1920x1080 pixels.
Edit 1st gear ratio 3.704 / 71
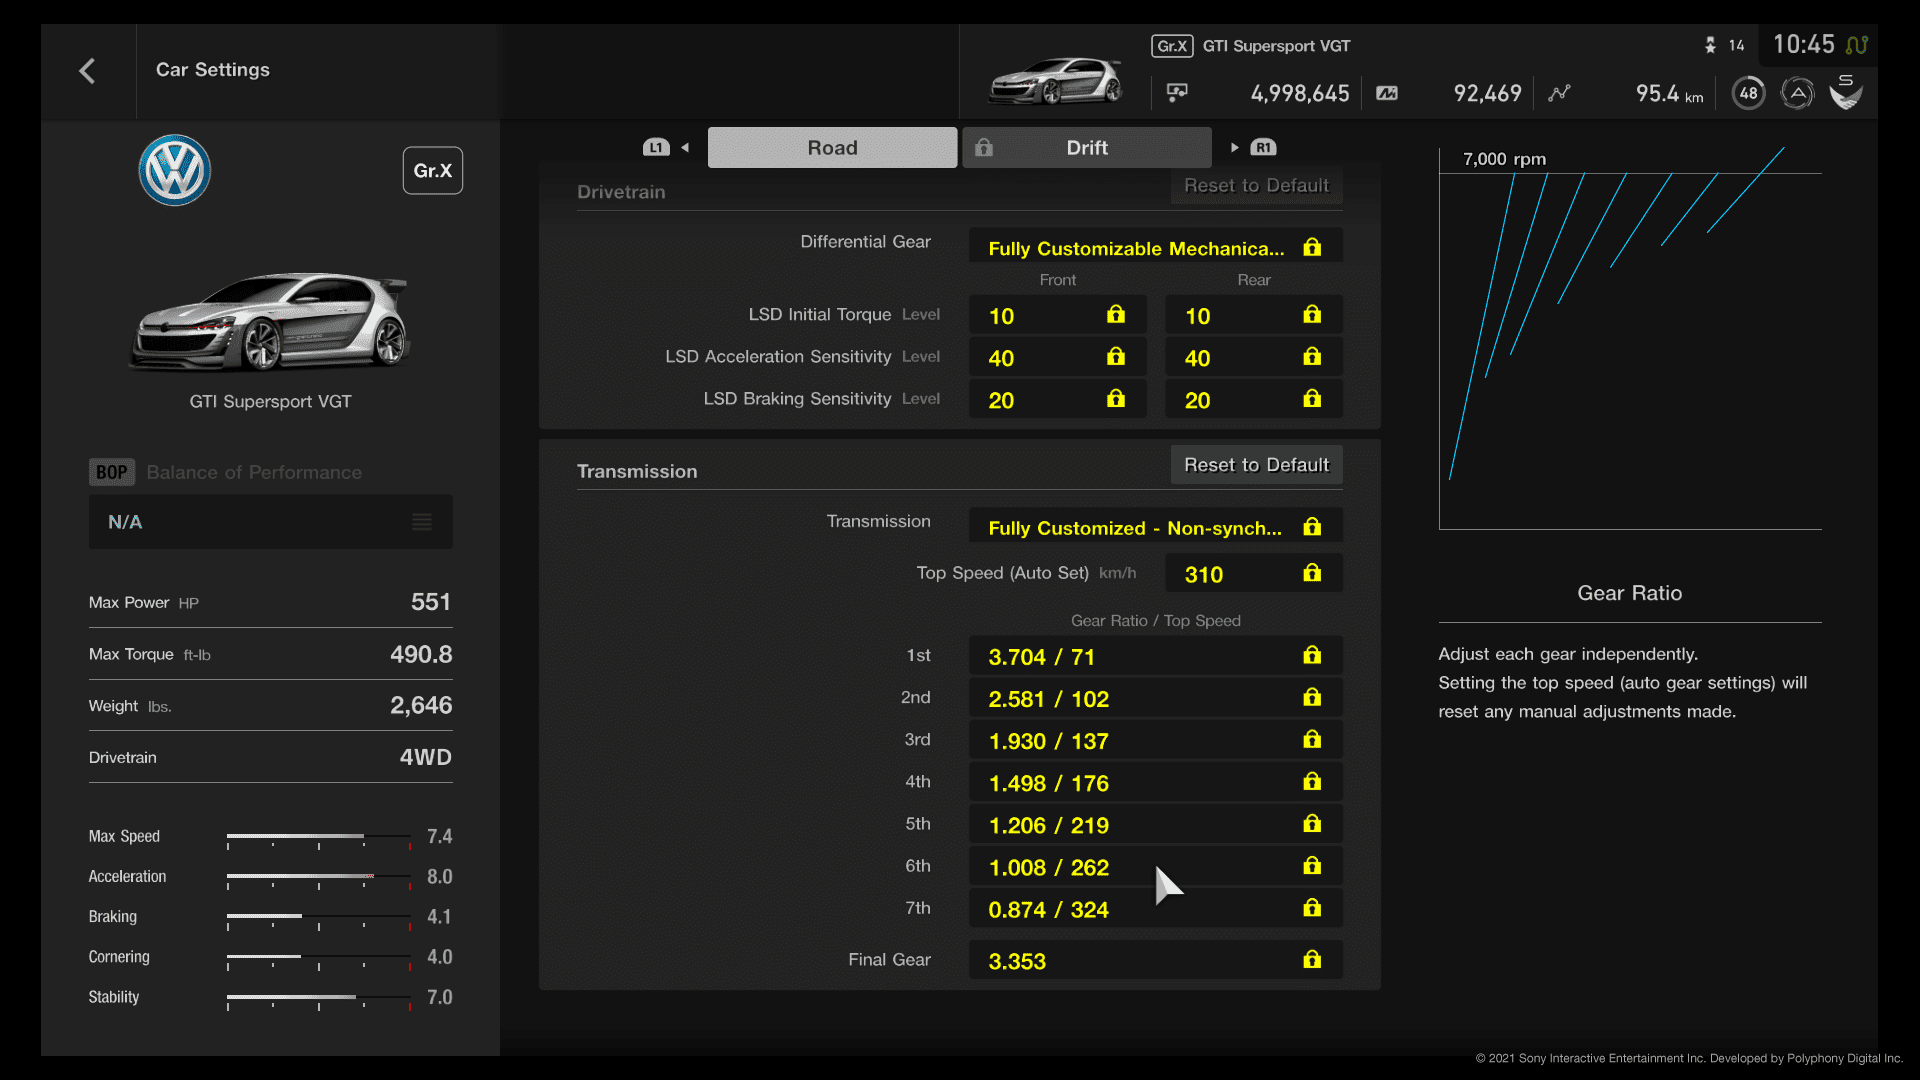1155,656
